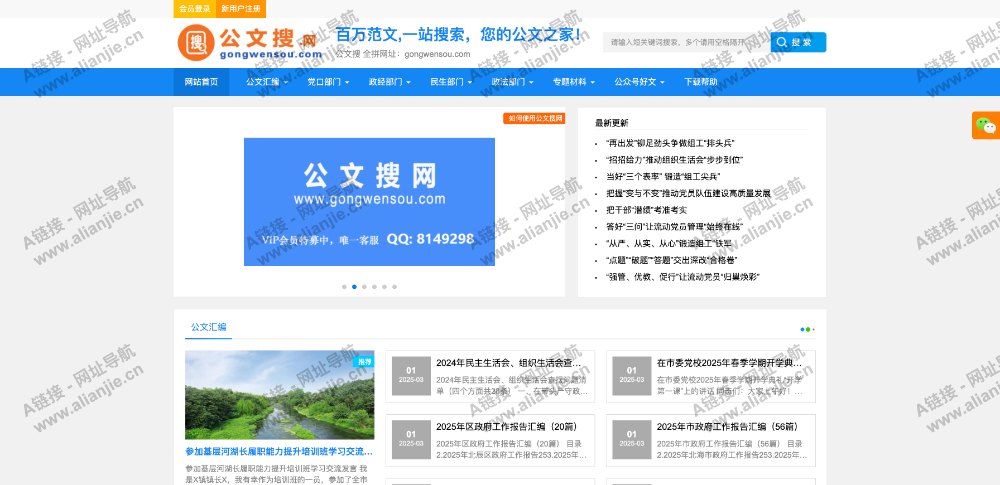Open article “强管、优教、促行”让流动党员“归巢焕彩”
Screen dimensions: 1000x485
tap(682, 276)
